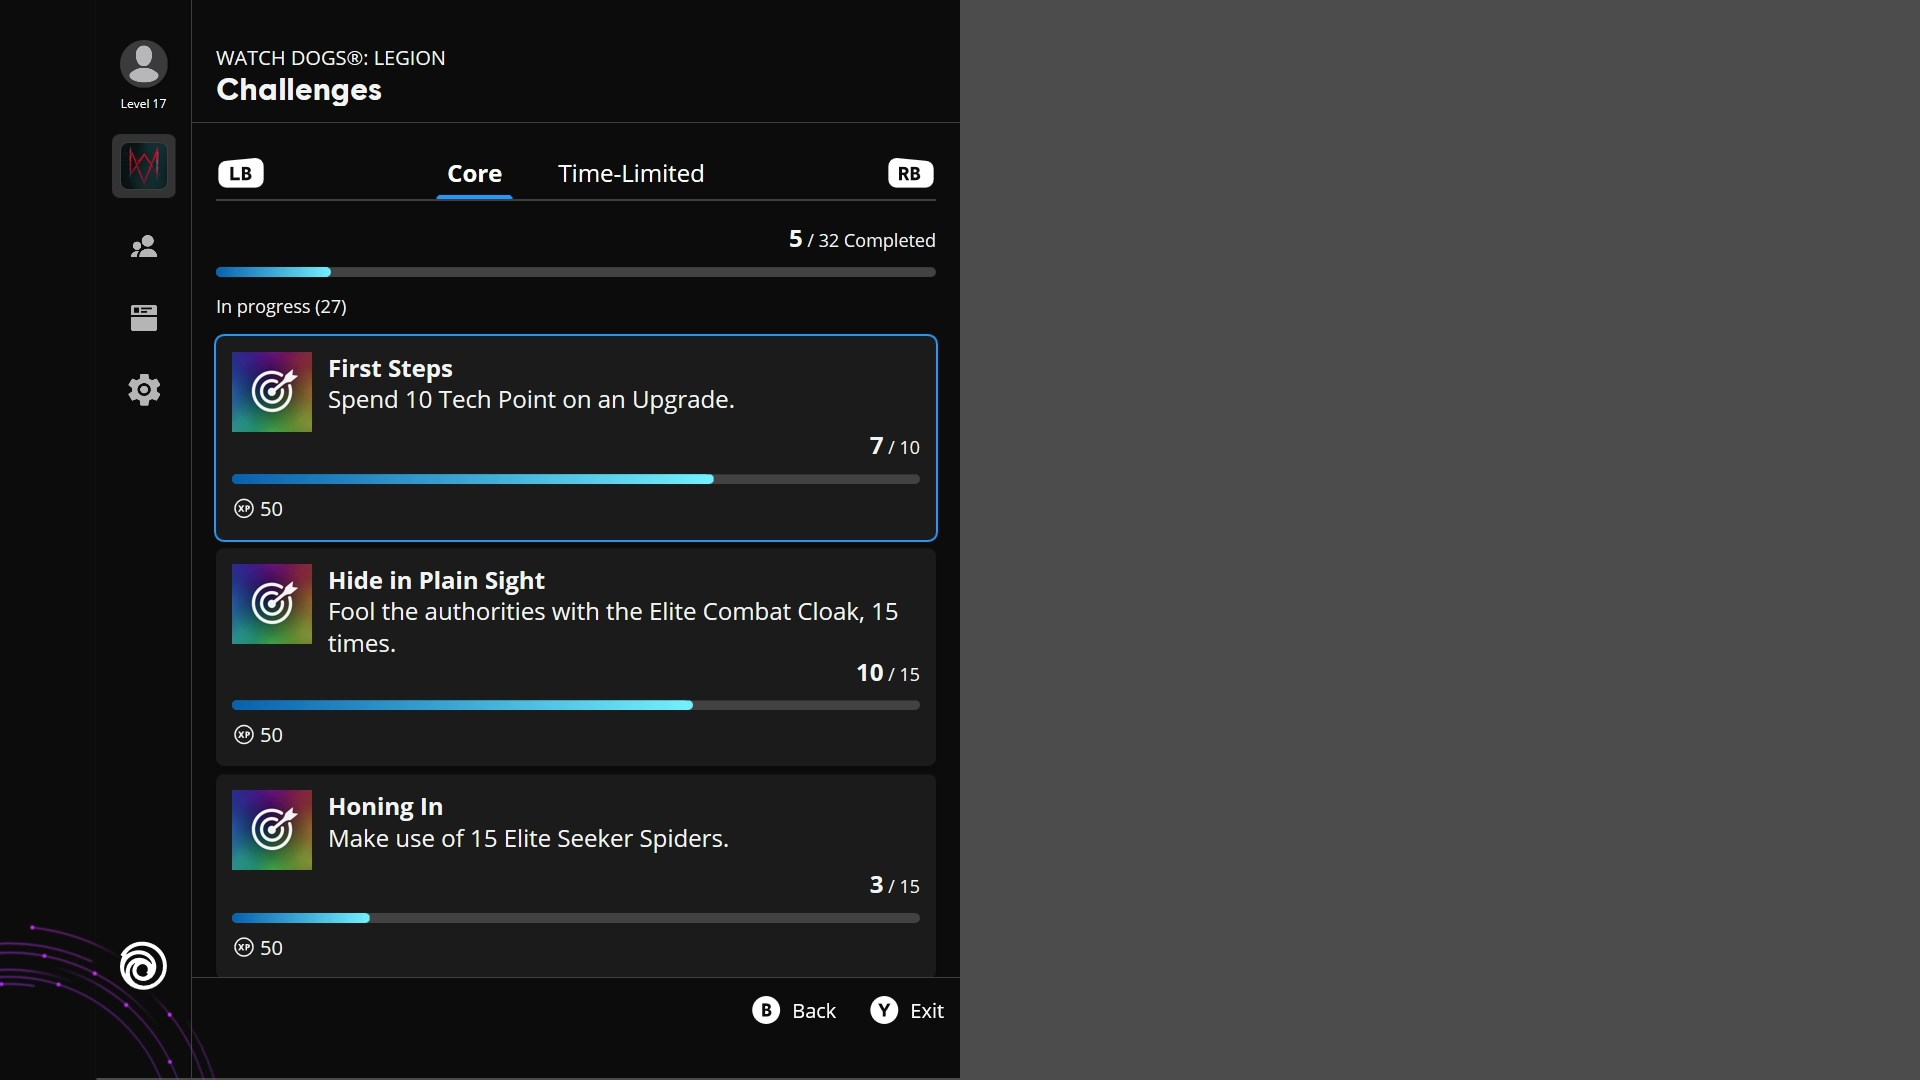The width and height of the screenshot is (1920, 1080).
Task: Click the Hide in Plain Sight target icon
Action: coord(272,604)
